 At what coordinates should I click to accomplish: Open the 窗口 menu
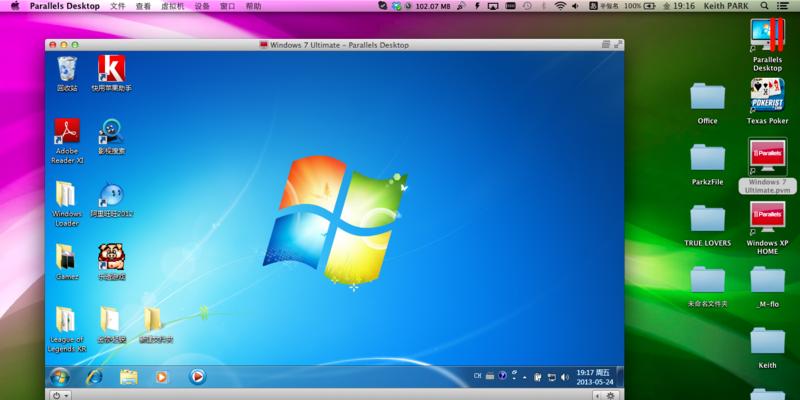pos(228,6)
